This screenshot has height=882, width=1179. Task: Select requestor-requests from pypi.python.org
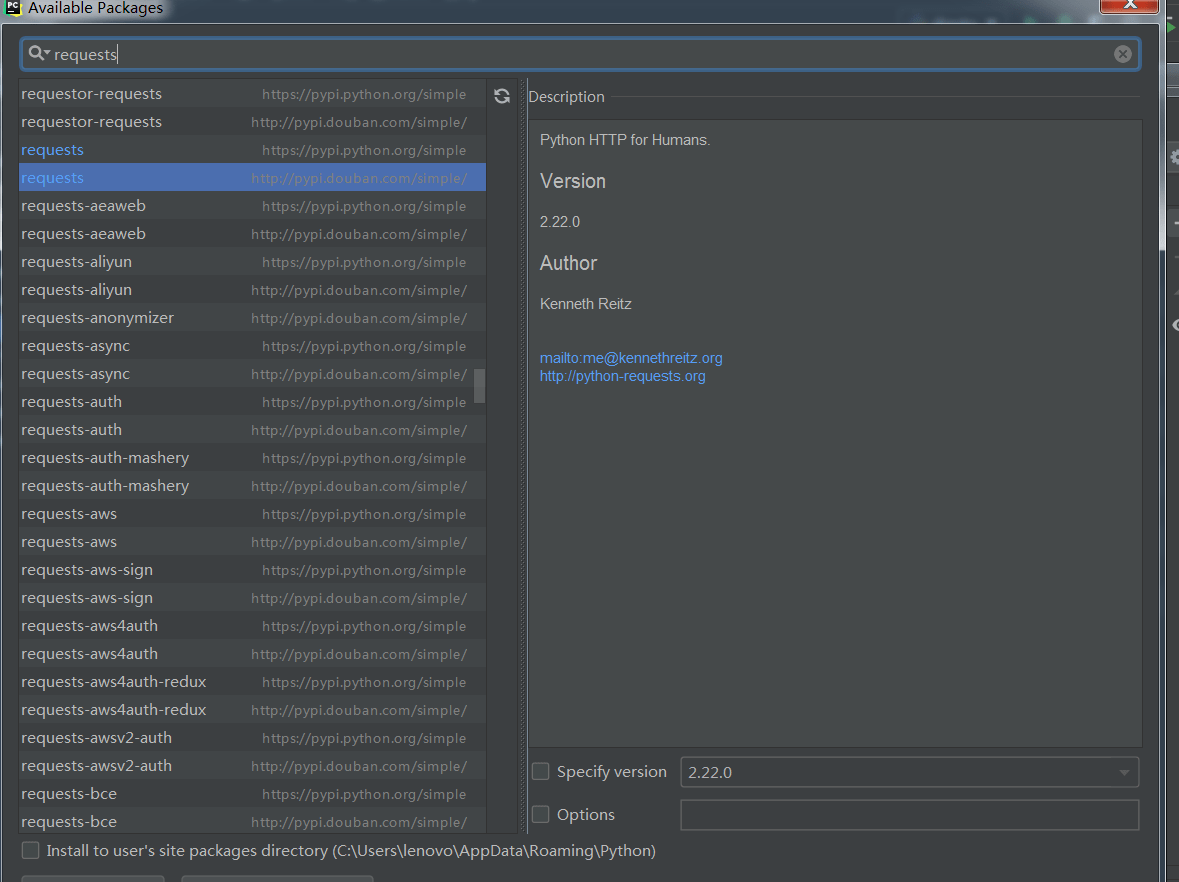tap(253, 94)
